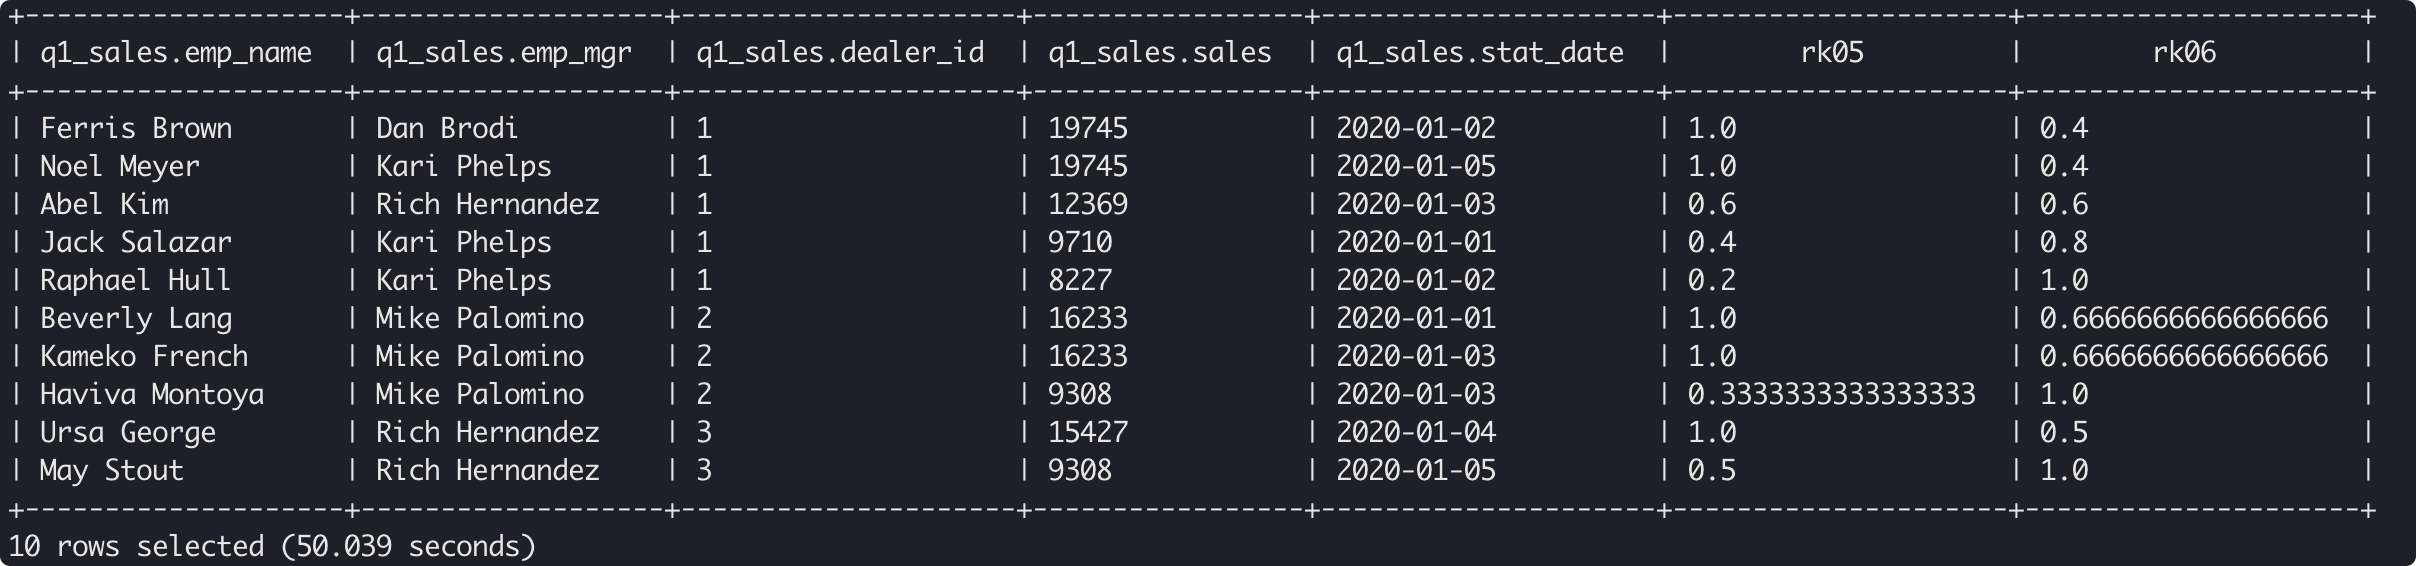
Task: Select the Ferris Brown name cell
Action: point(136,128)
